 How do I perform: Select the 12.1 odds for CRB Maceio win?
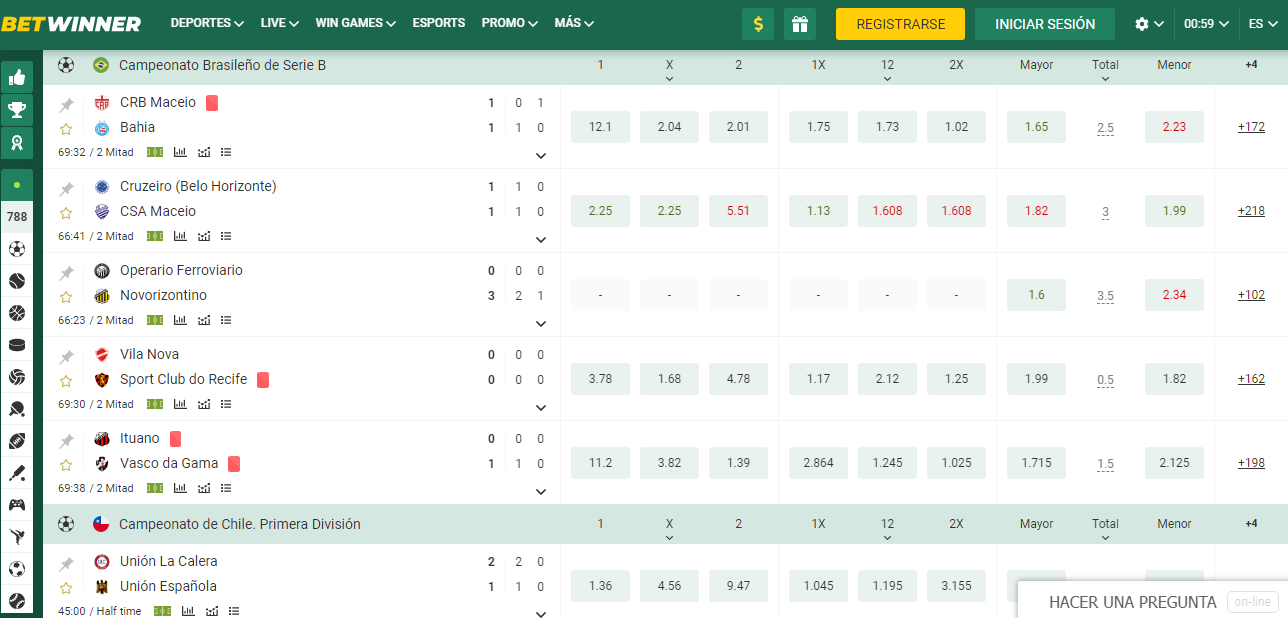pos(600,127)
